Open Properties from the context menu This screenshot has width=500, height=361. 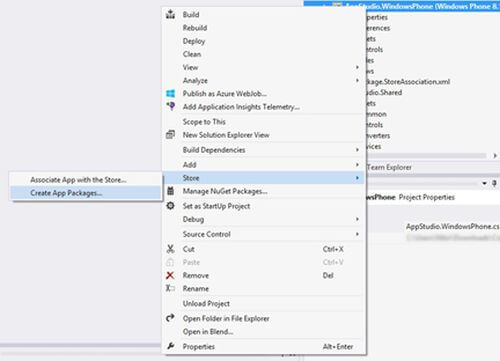coord(199,347)
